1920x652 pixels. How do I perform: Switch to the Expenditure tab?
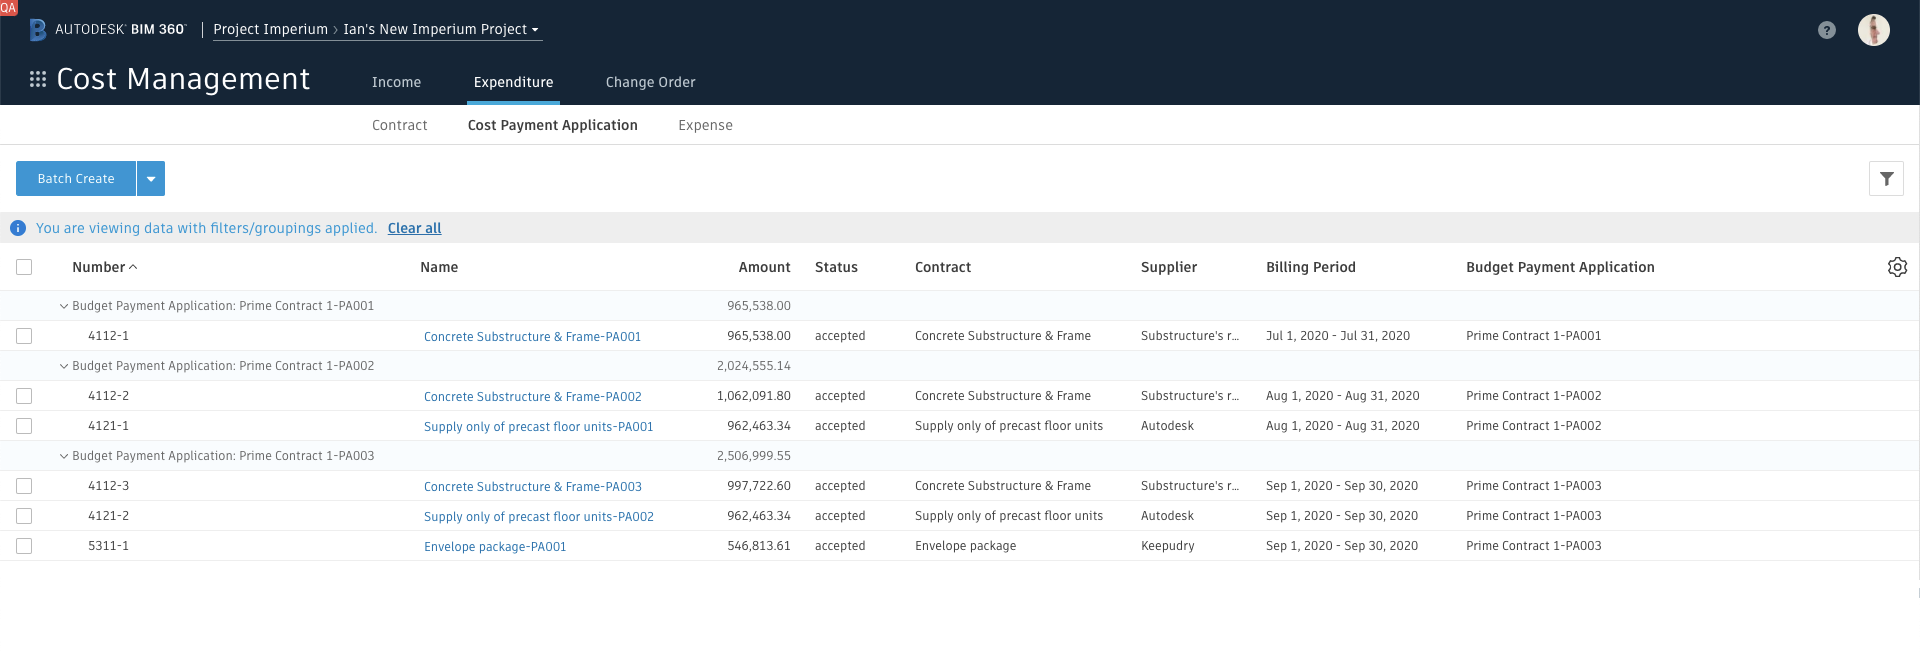point(513,82)
